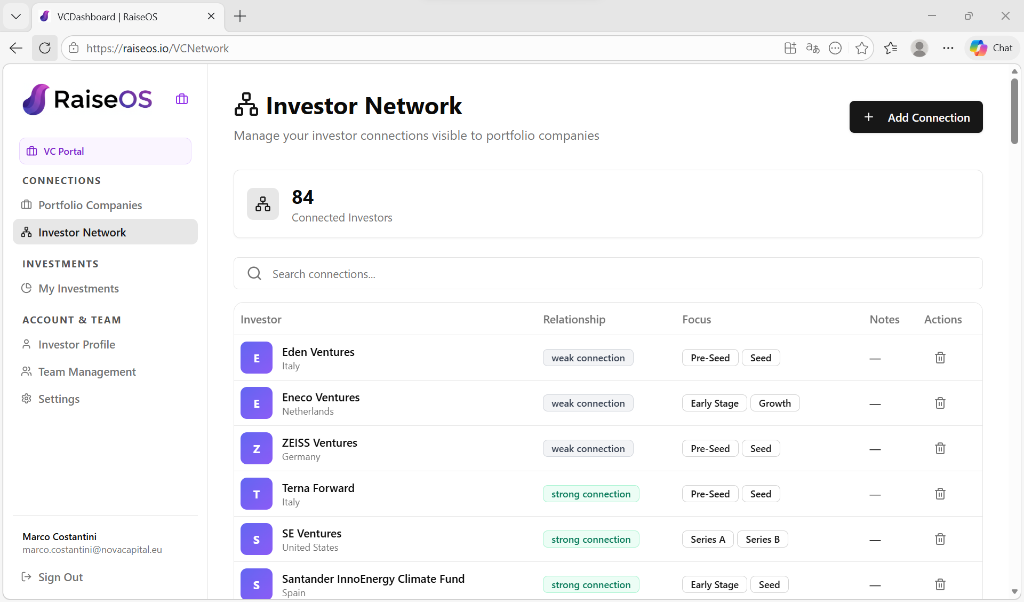Click the Eden Ventures avatar icon
The height and width of the screenshot is (602, 1024).
tap(256, 358)
